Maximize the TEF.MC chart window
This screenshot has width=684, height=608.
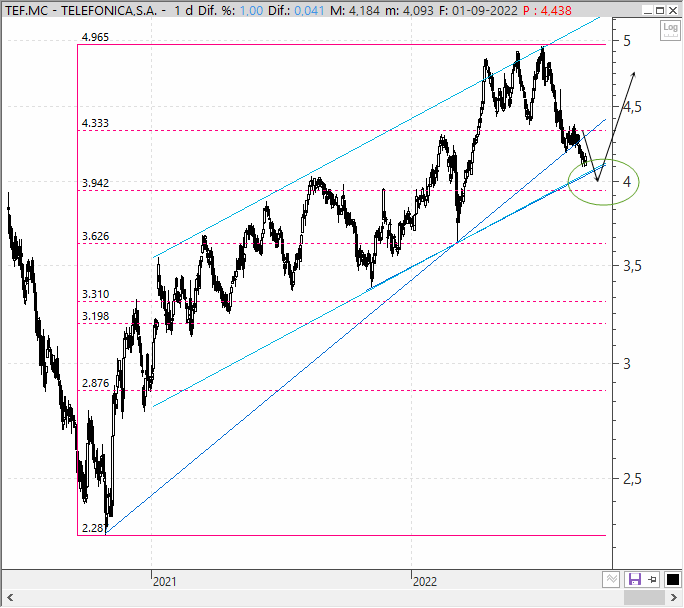(x=660, y=10)
